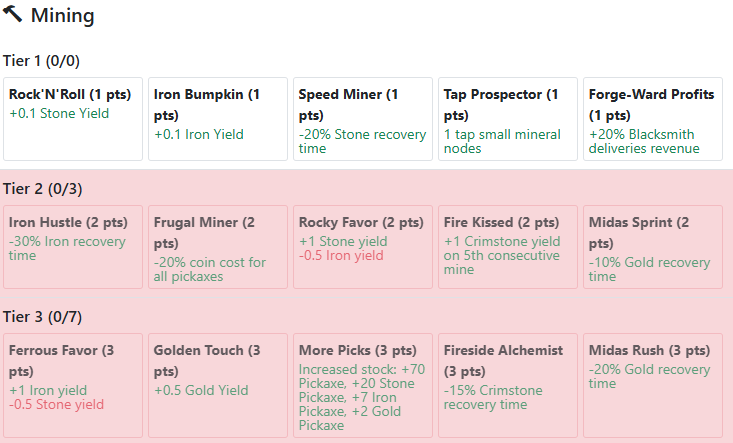Choose the Golden Touch skill card
The width and height of the screenshot is (733, 443).
point(218,385)
